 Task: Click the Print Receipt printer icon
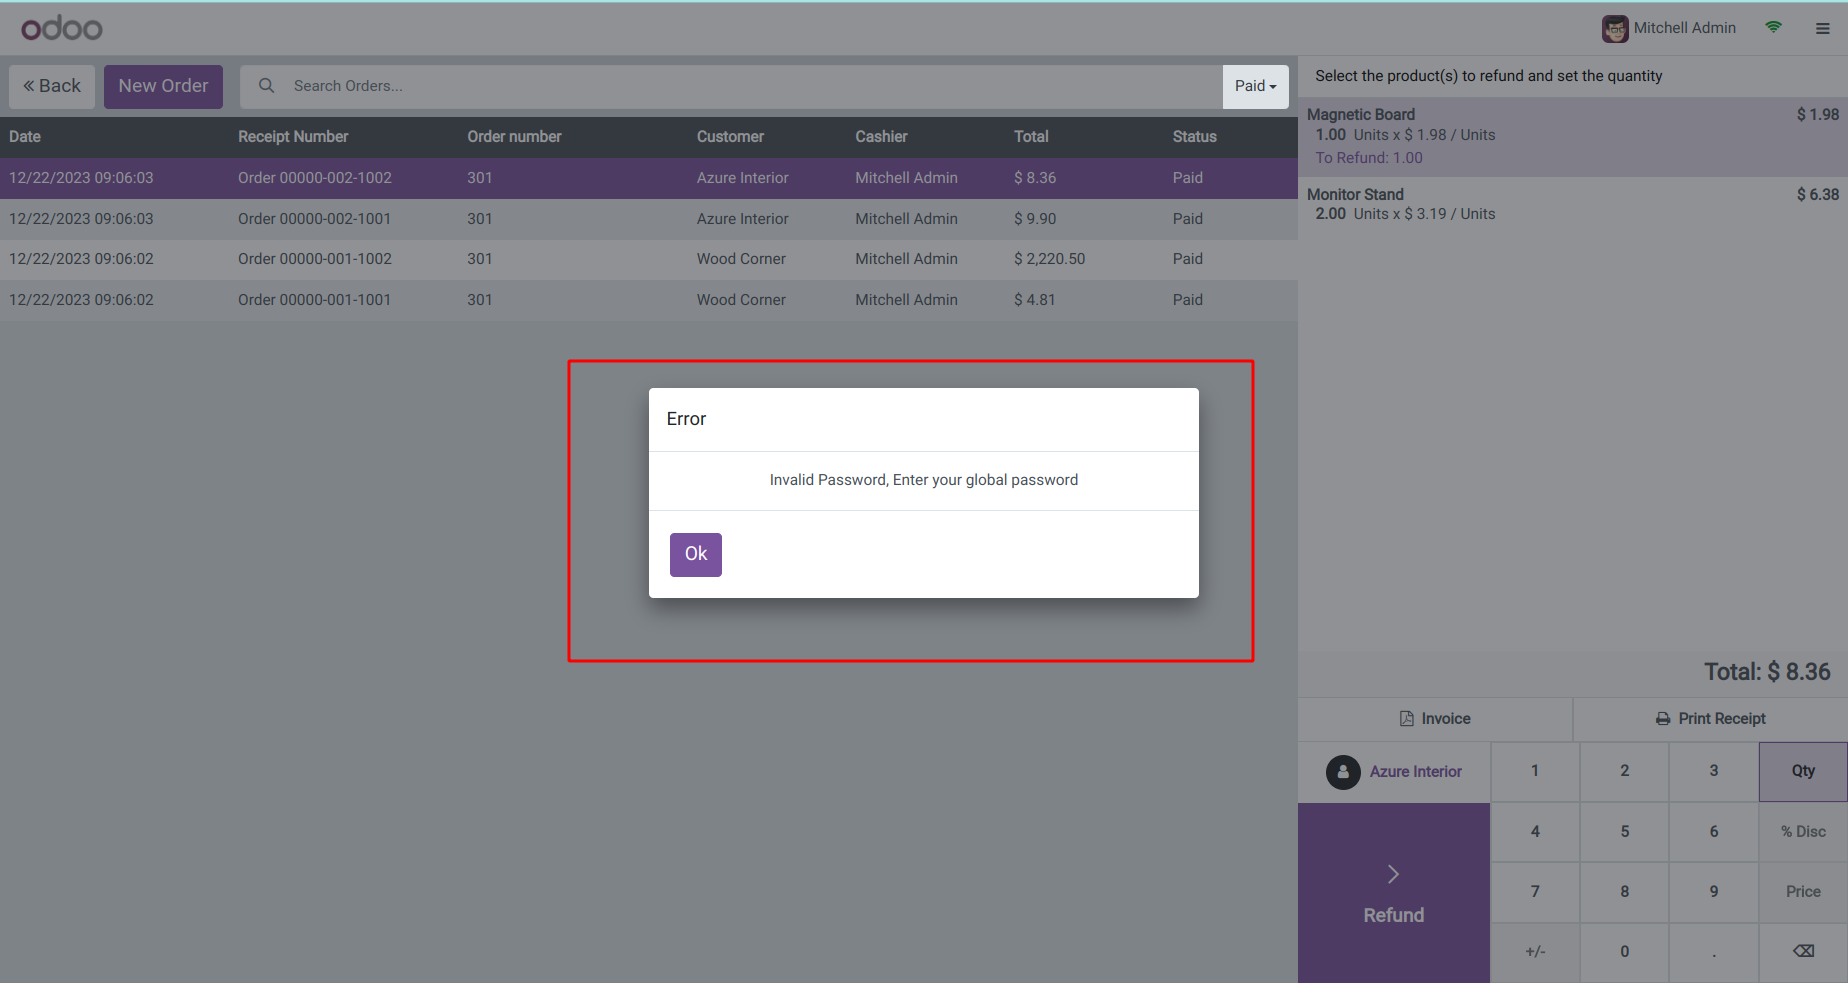tap(1662, 719)
